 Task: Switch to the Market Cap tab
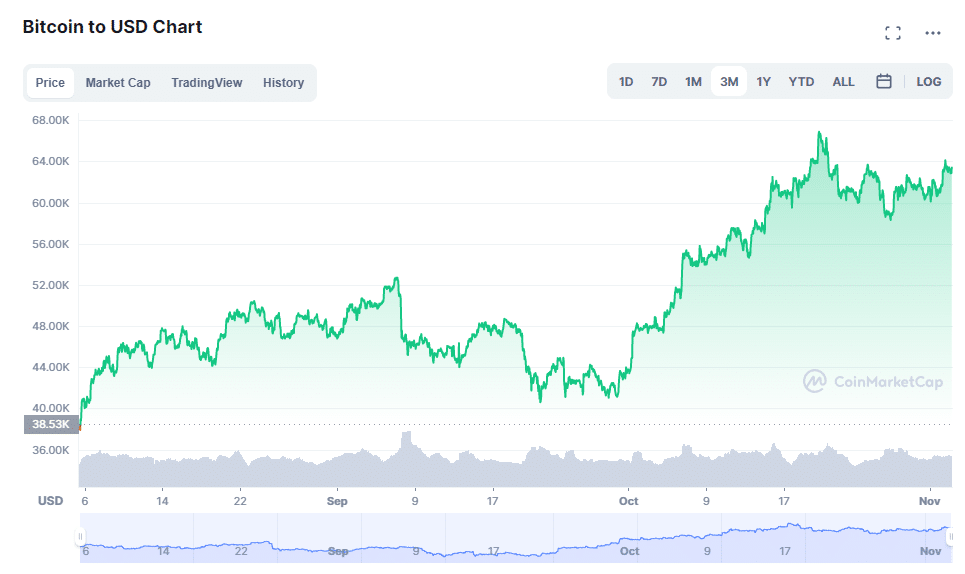click(118, 83)
